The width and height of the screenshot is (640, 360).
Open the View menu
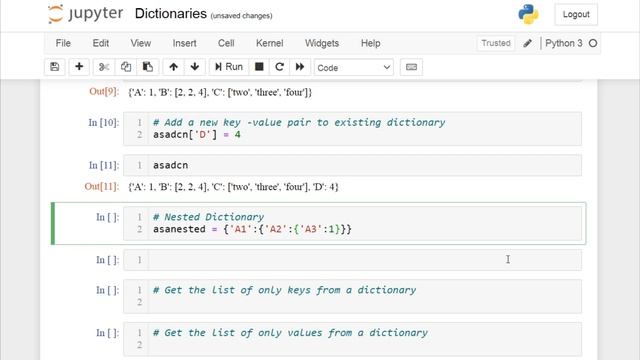[x=141, y=43]
